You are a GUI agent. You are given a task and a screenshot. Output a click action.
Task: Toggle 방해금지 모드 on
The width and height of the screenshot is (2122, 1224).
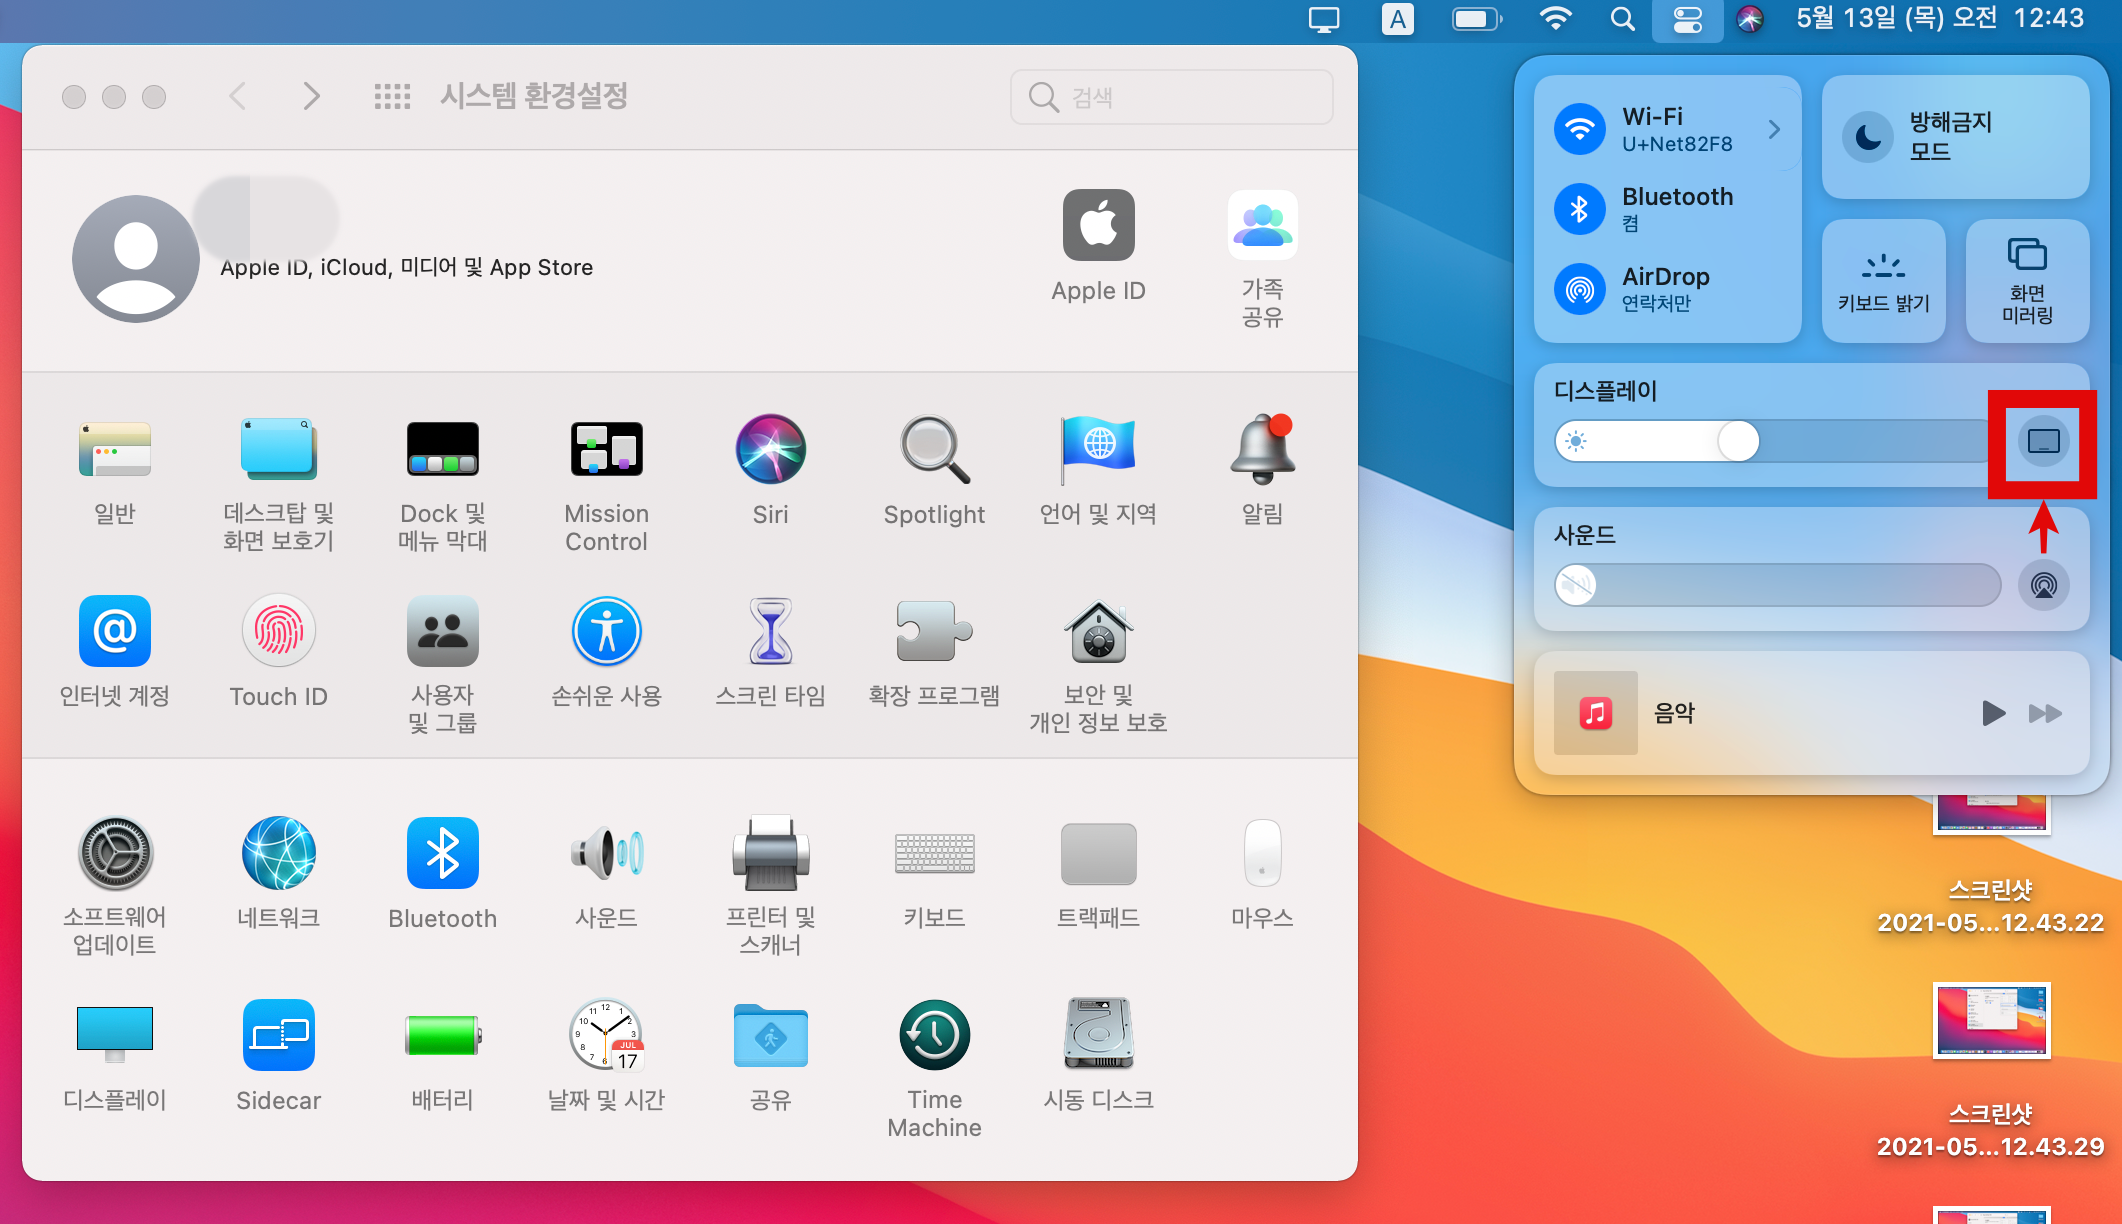pos(1868,137)
